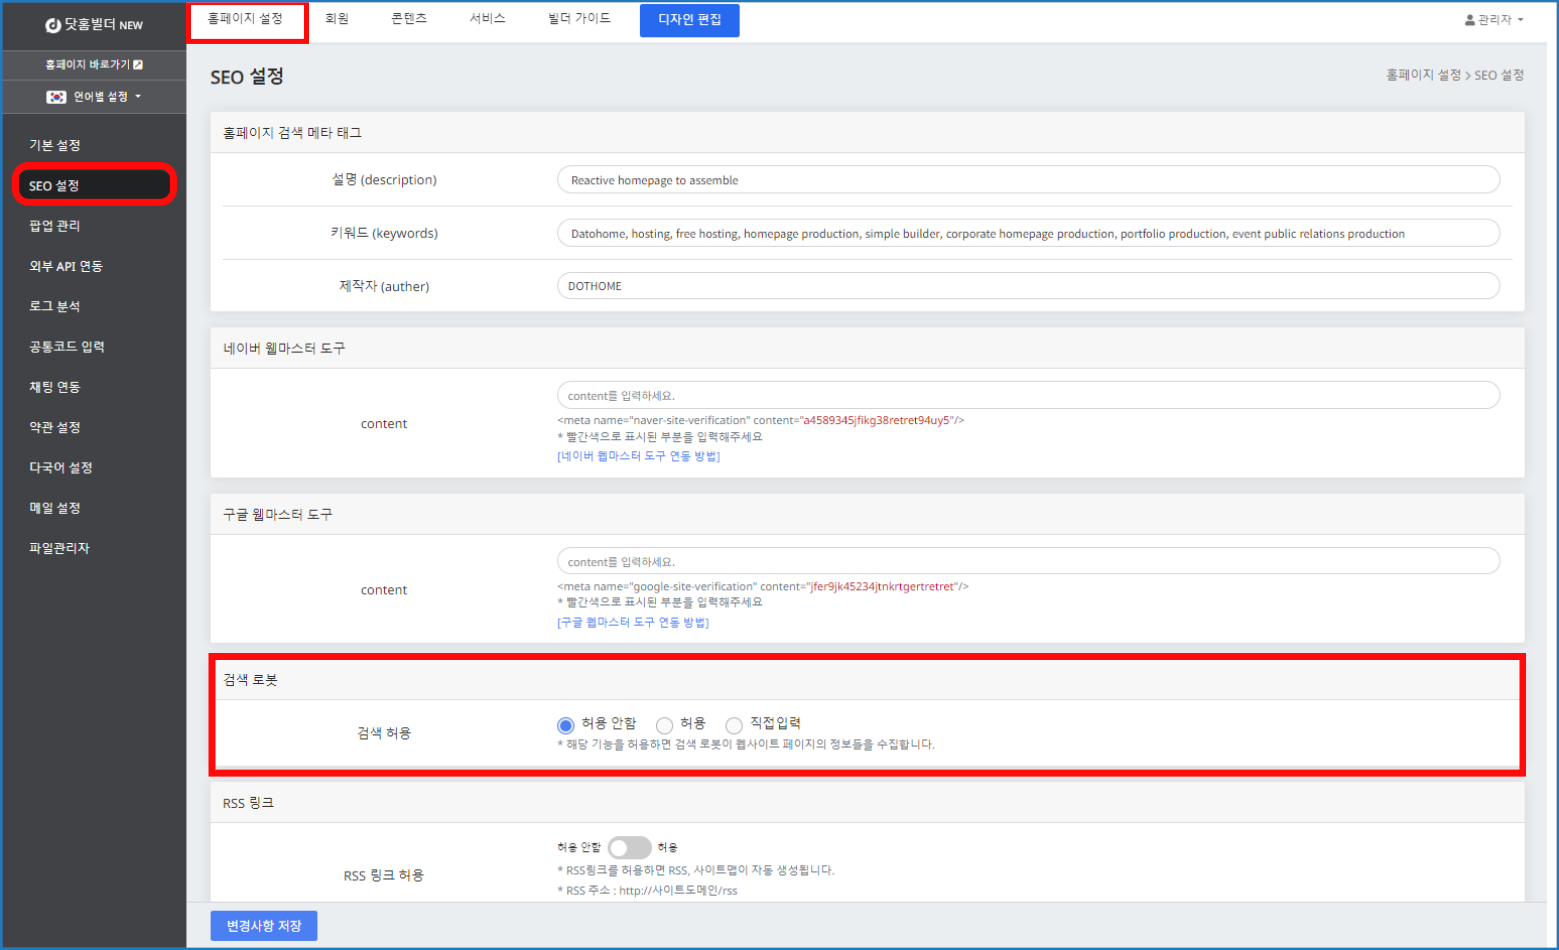The width and height of the screenshot is (1559, 950).
Task: Click the 변경사항 저장 save button
Action: point(262,925)
